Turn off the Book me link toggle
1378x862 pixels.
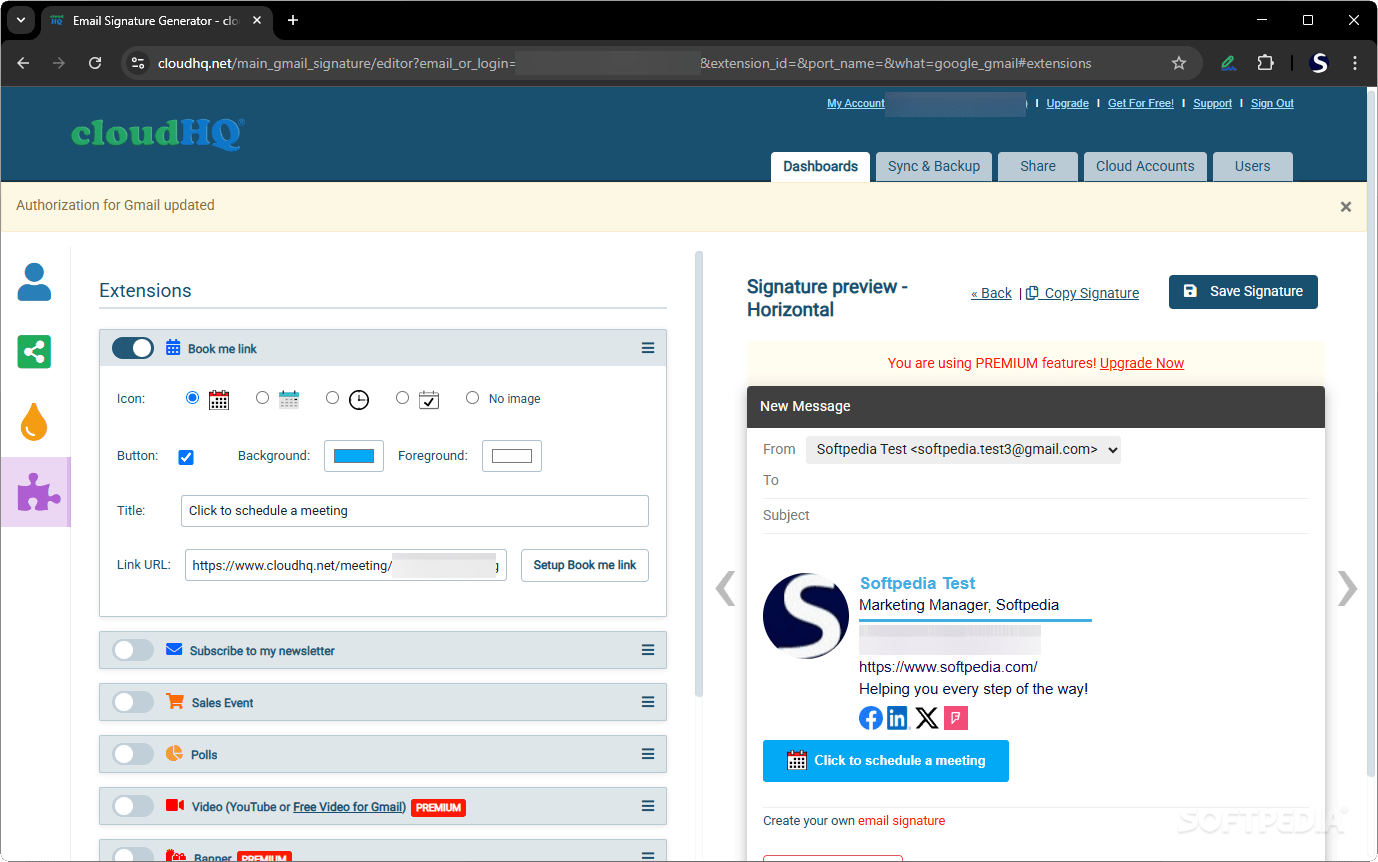tap(133, 348)
